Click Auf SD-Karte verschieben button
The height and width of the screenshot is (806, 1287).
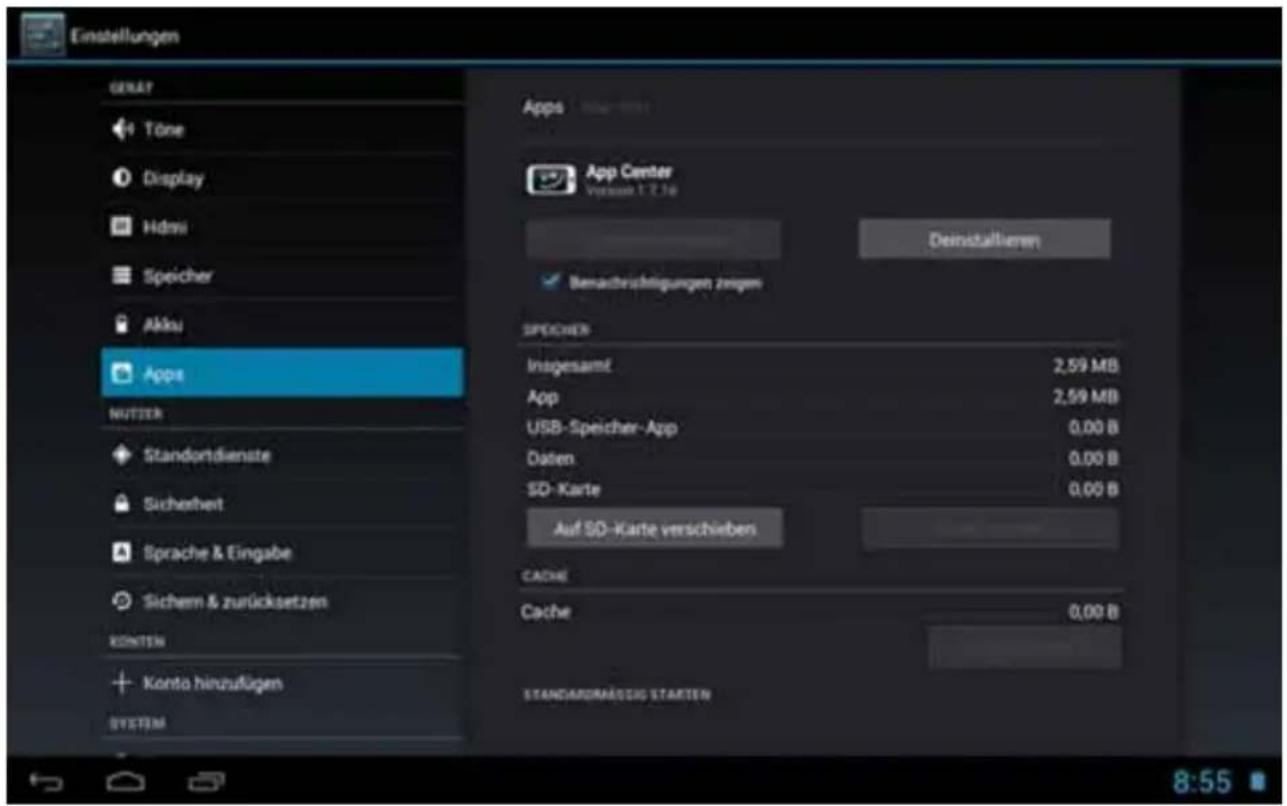click(655, 528)
